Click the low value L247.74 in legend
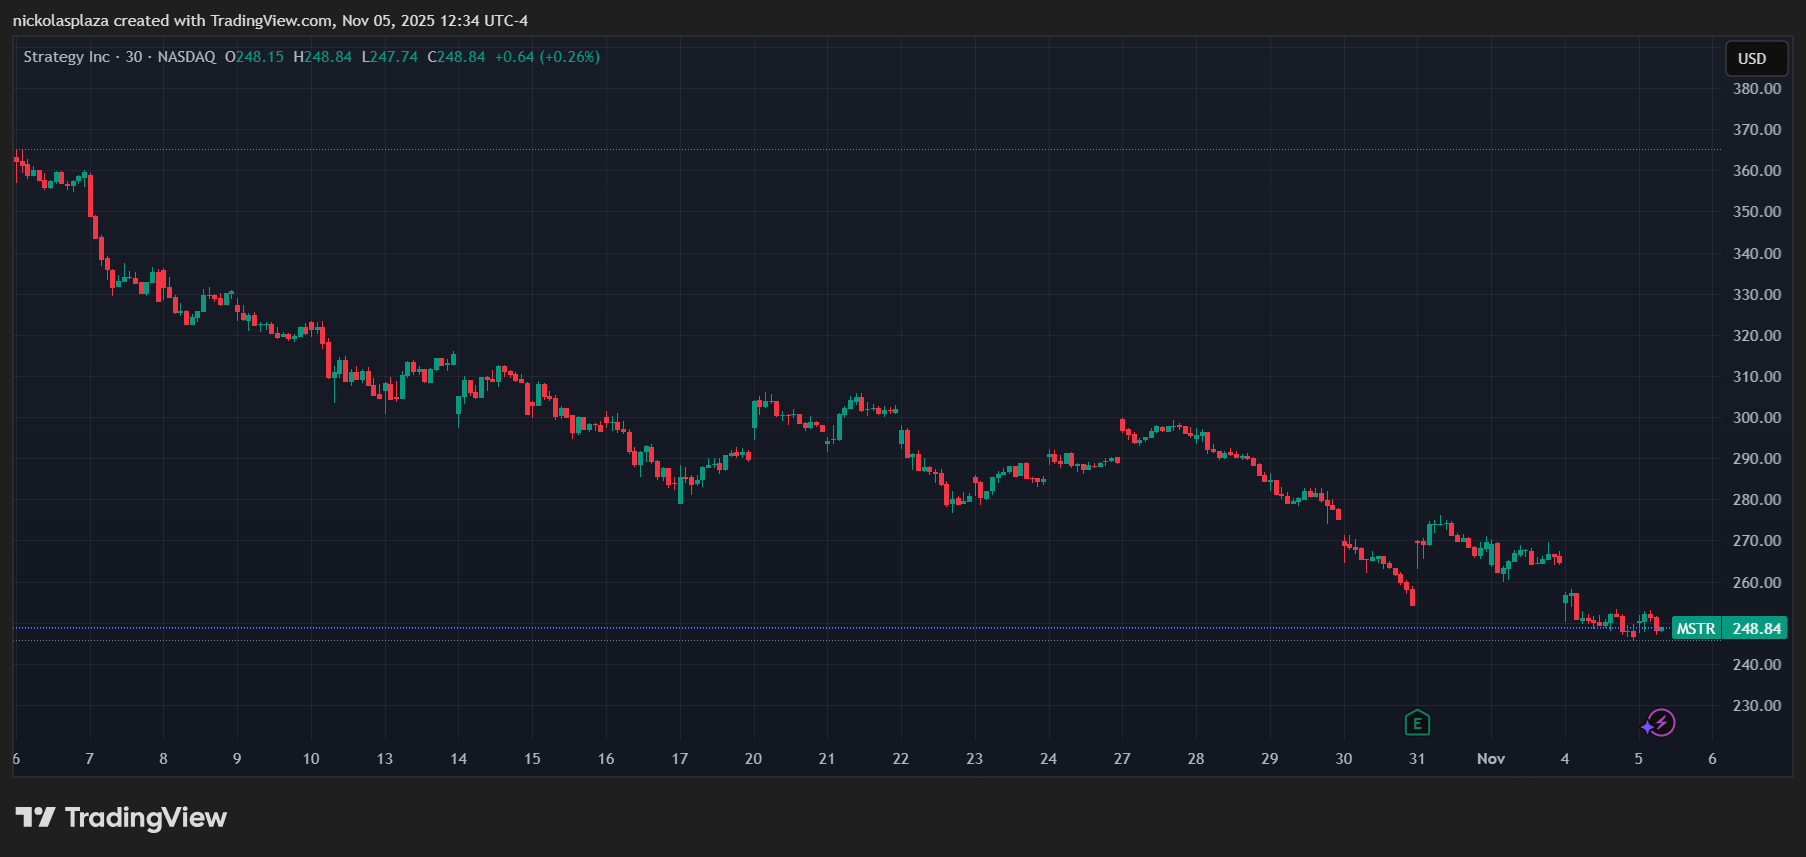This screenshot has height=857, width=1806. pos(390,57)
